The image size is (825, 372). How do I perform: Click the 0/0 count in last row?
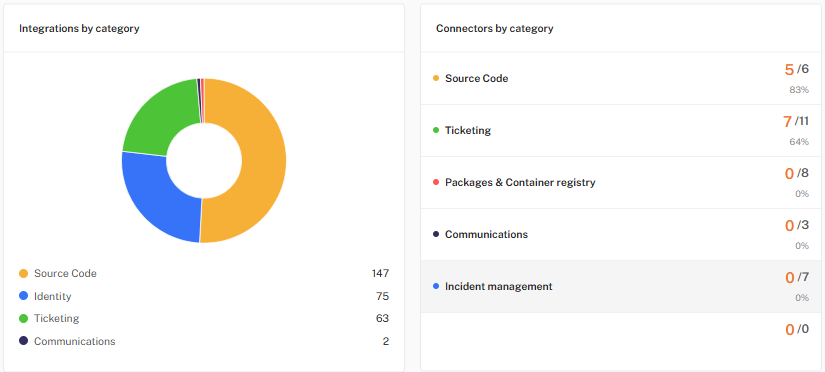point(797,329)
